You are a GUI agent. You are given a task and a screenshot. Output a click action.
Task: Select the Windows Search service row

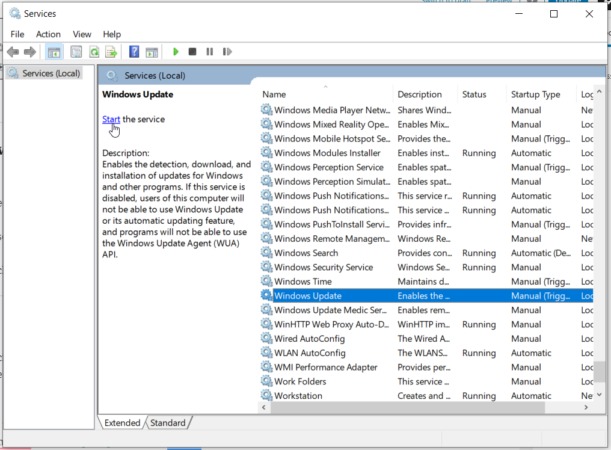point(306,253)
